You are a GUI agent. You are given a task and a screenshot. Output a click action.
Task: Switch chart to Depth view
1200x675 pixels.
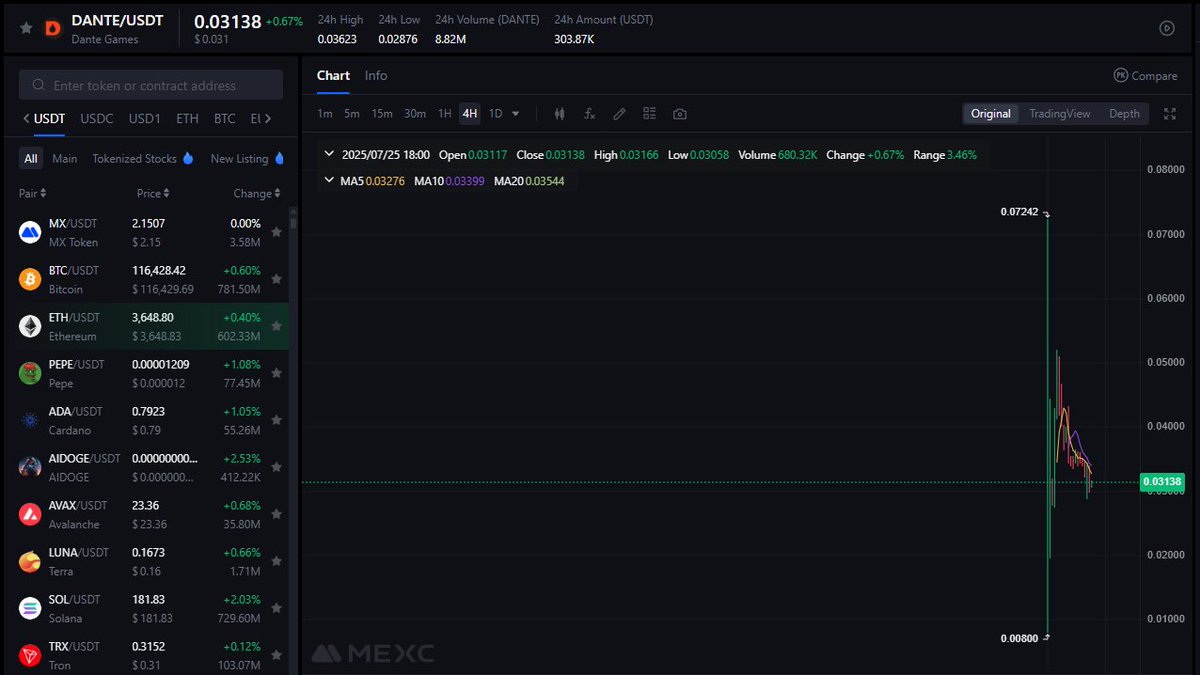pos(1124,114)
